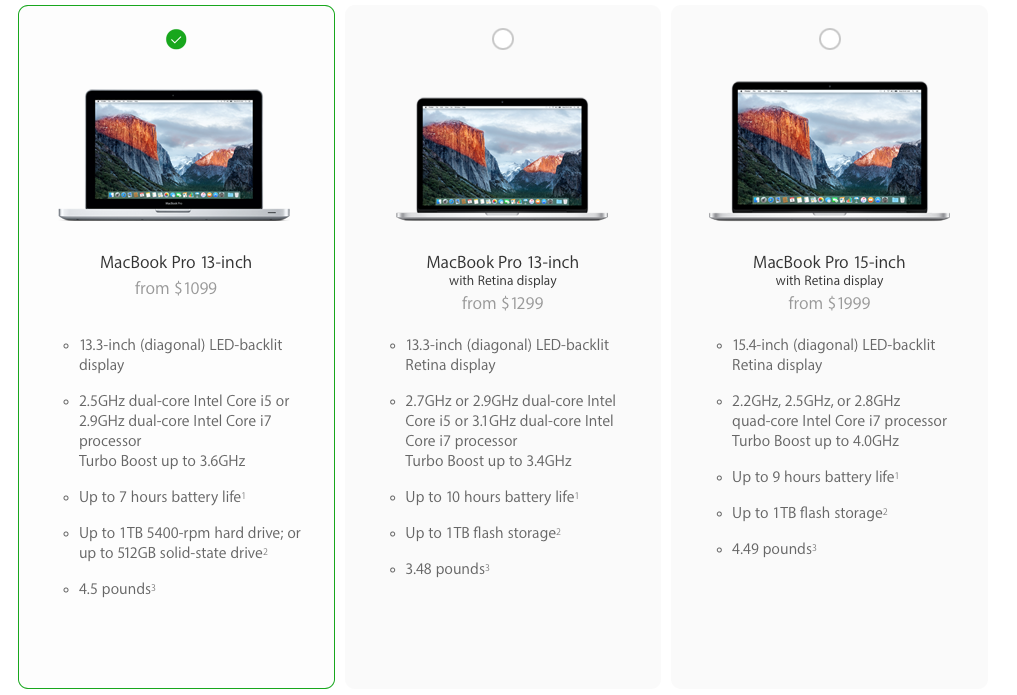Click the 13-inch Retina MacBook Pro image
The image size is (1017, 695).
pyautogui.click(x=502, y=159)
